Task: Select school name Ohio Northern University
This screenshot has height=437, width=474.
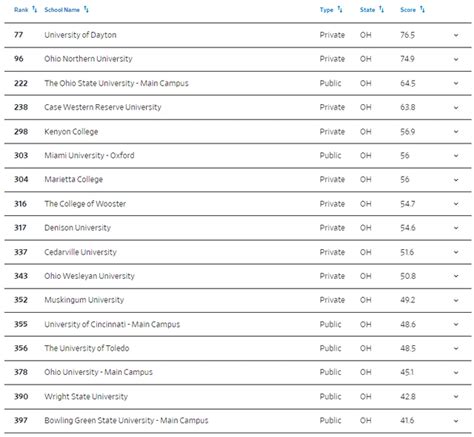Action: 88,59
